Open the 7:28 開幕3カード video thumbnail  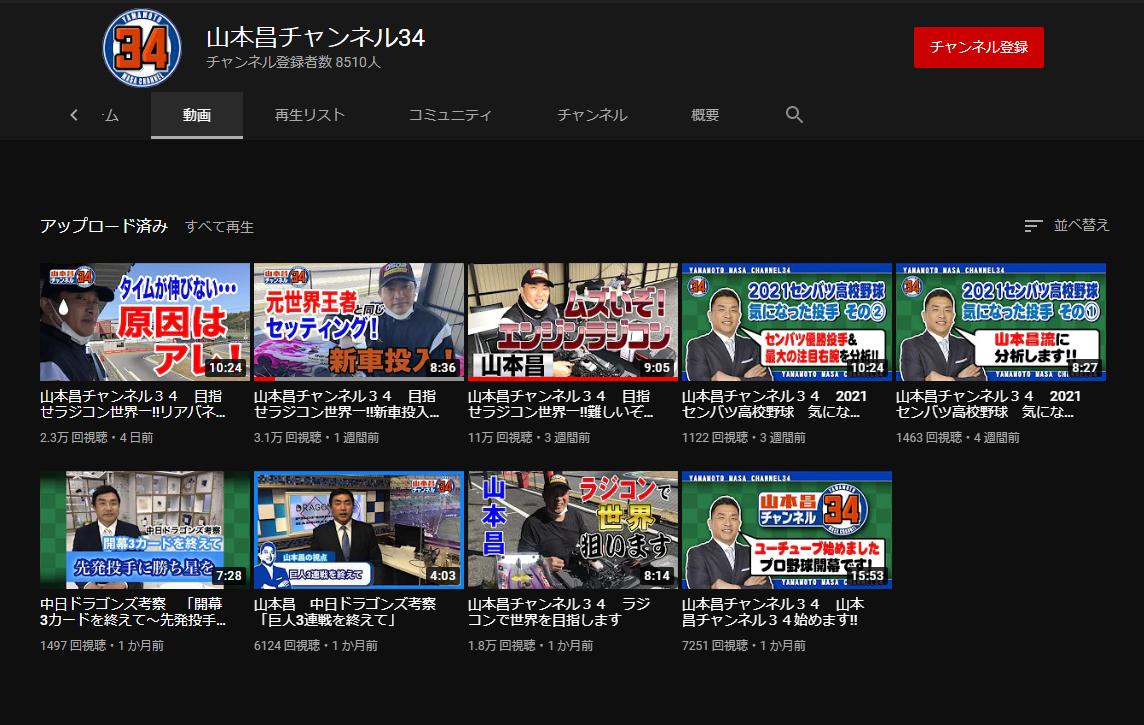click(145, 530)
